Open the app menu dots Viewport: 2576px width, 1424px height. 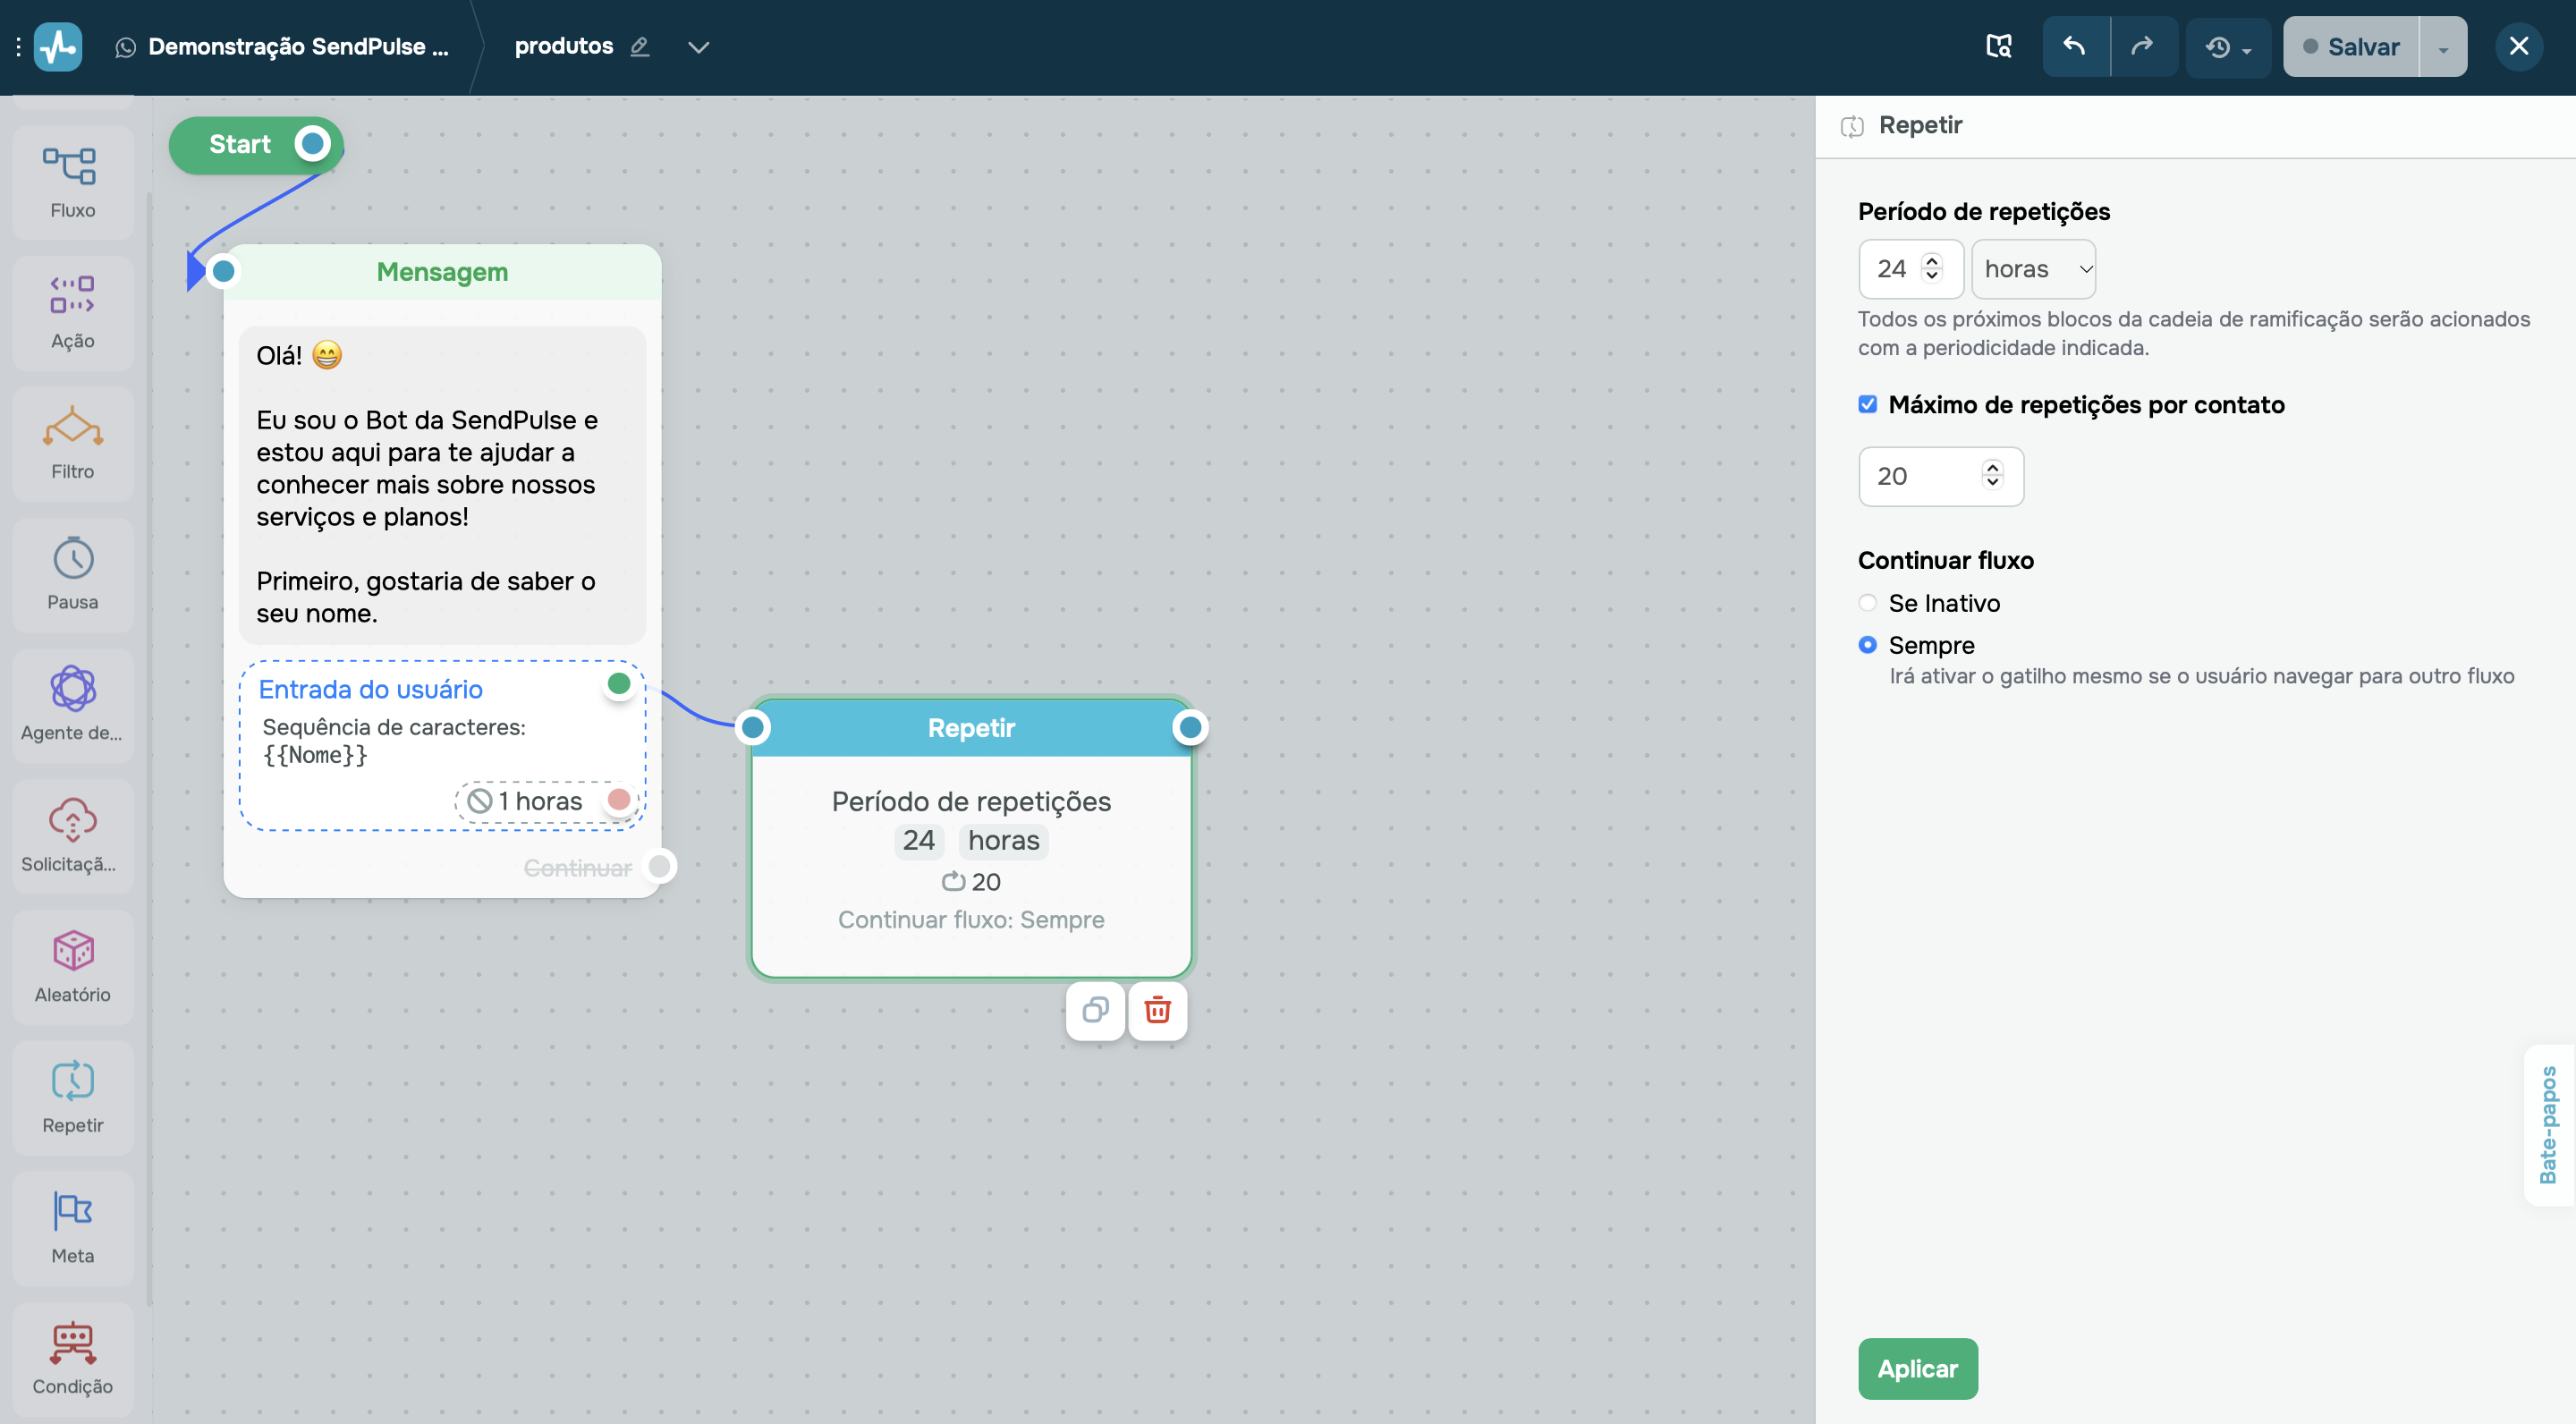(x=18, y=47)
